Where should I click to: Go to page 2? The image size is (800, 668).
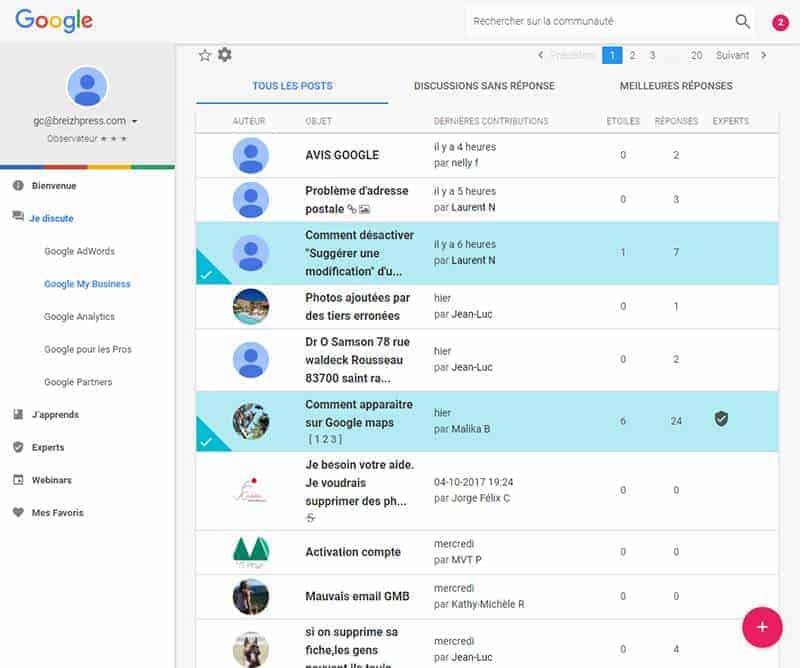632,55
